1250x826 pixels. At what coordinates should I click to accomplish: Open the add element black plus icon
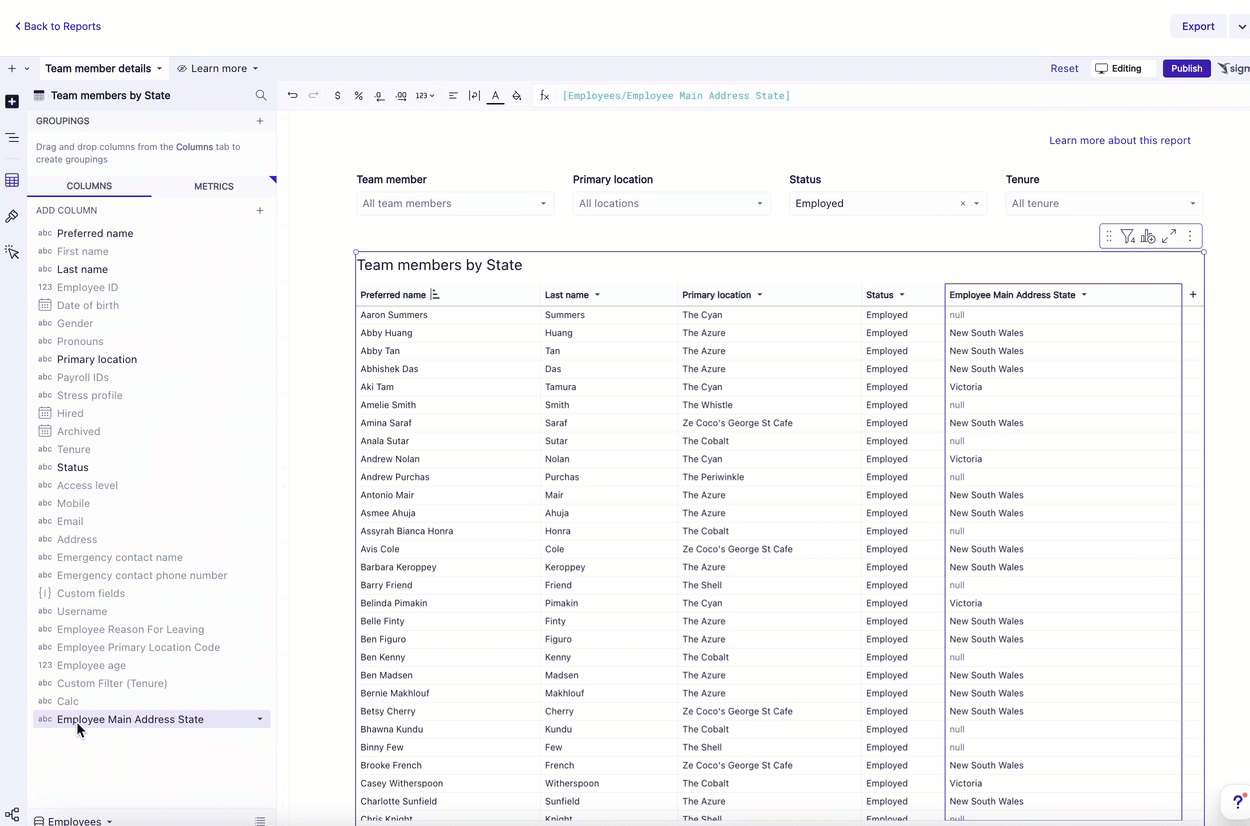[x=12, y=102]
